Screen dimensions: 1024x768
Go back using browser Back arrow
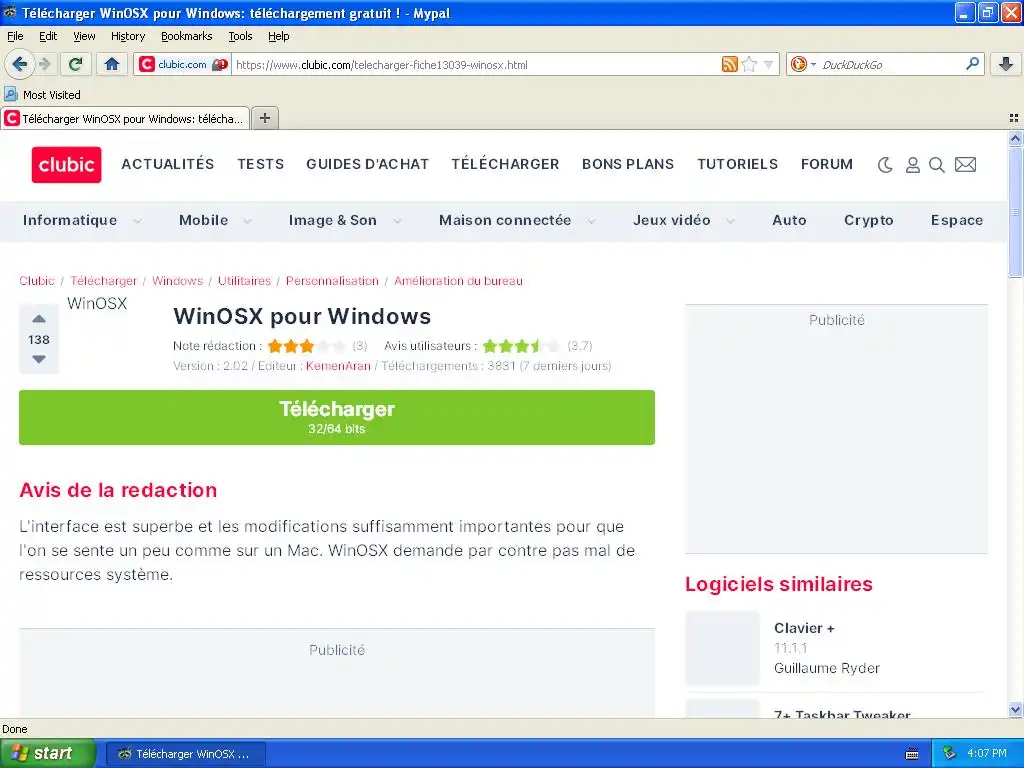pos(19,64)
